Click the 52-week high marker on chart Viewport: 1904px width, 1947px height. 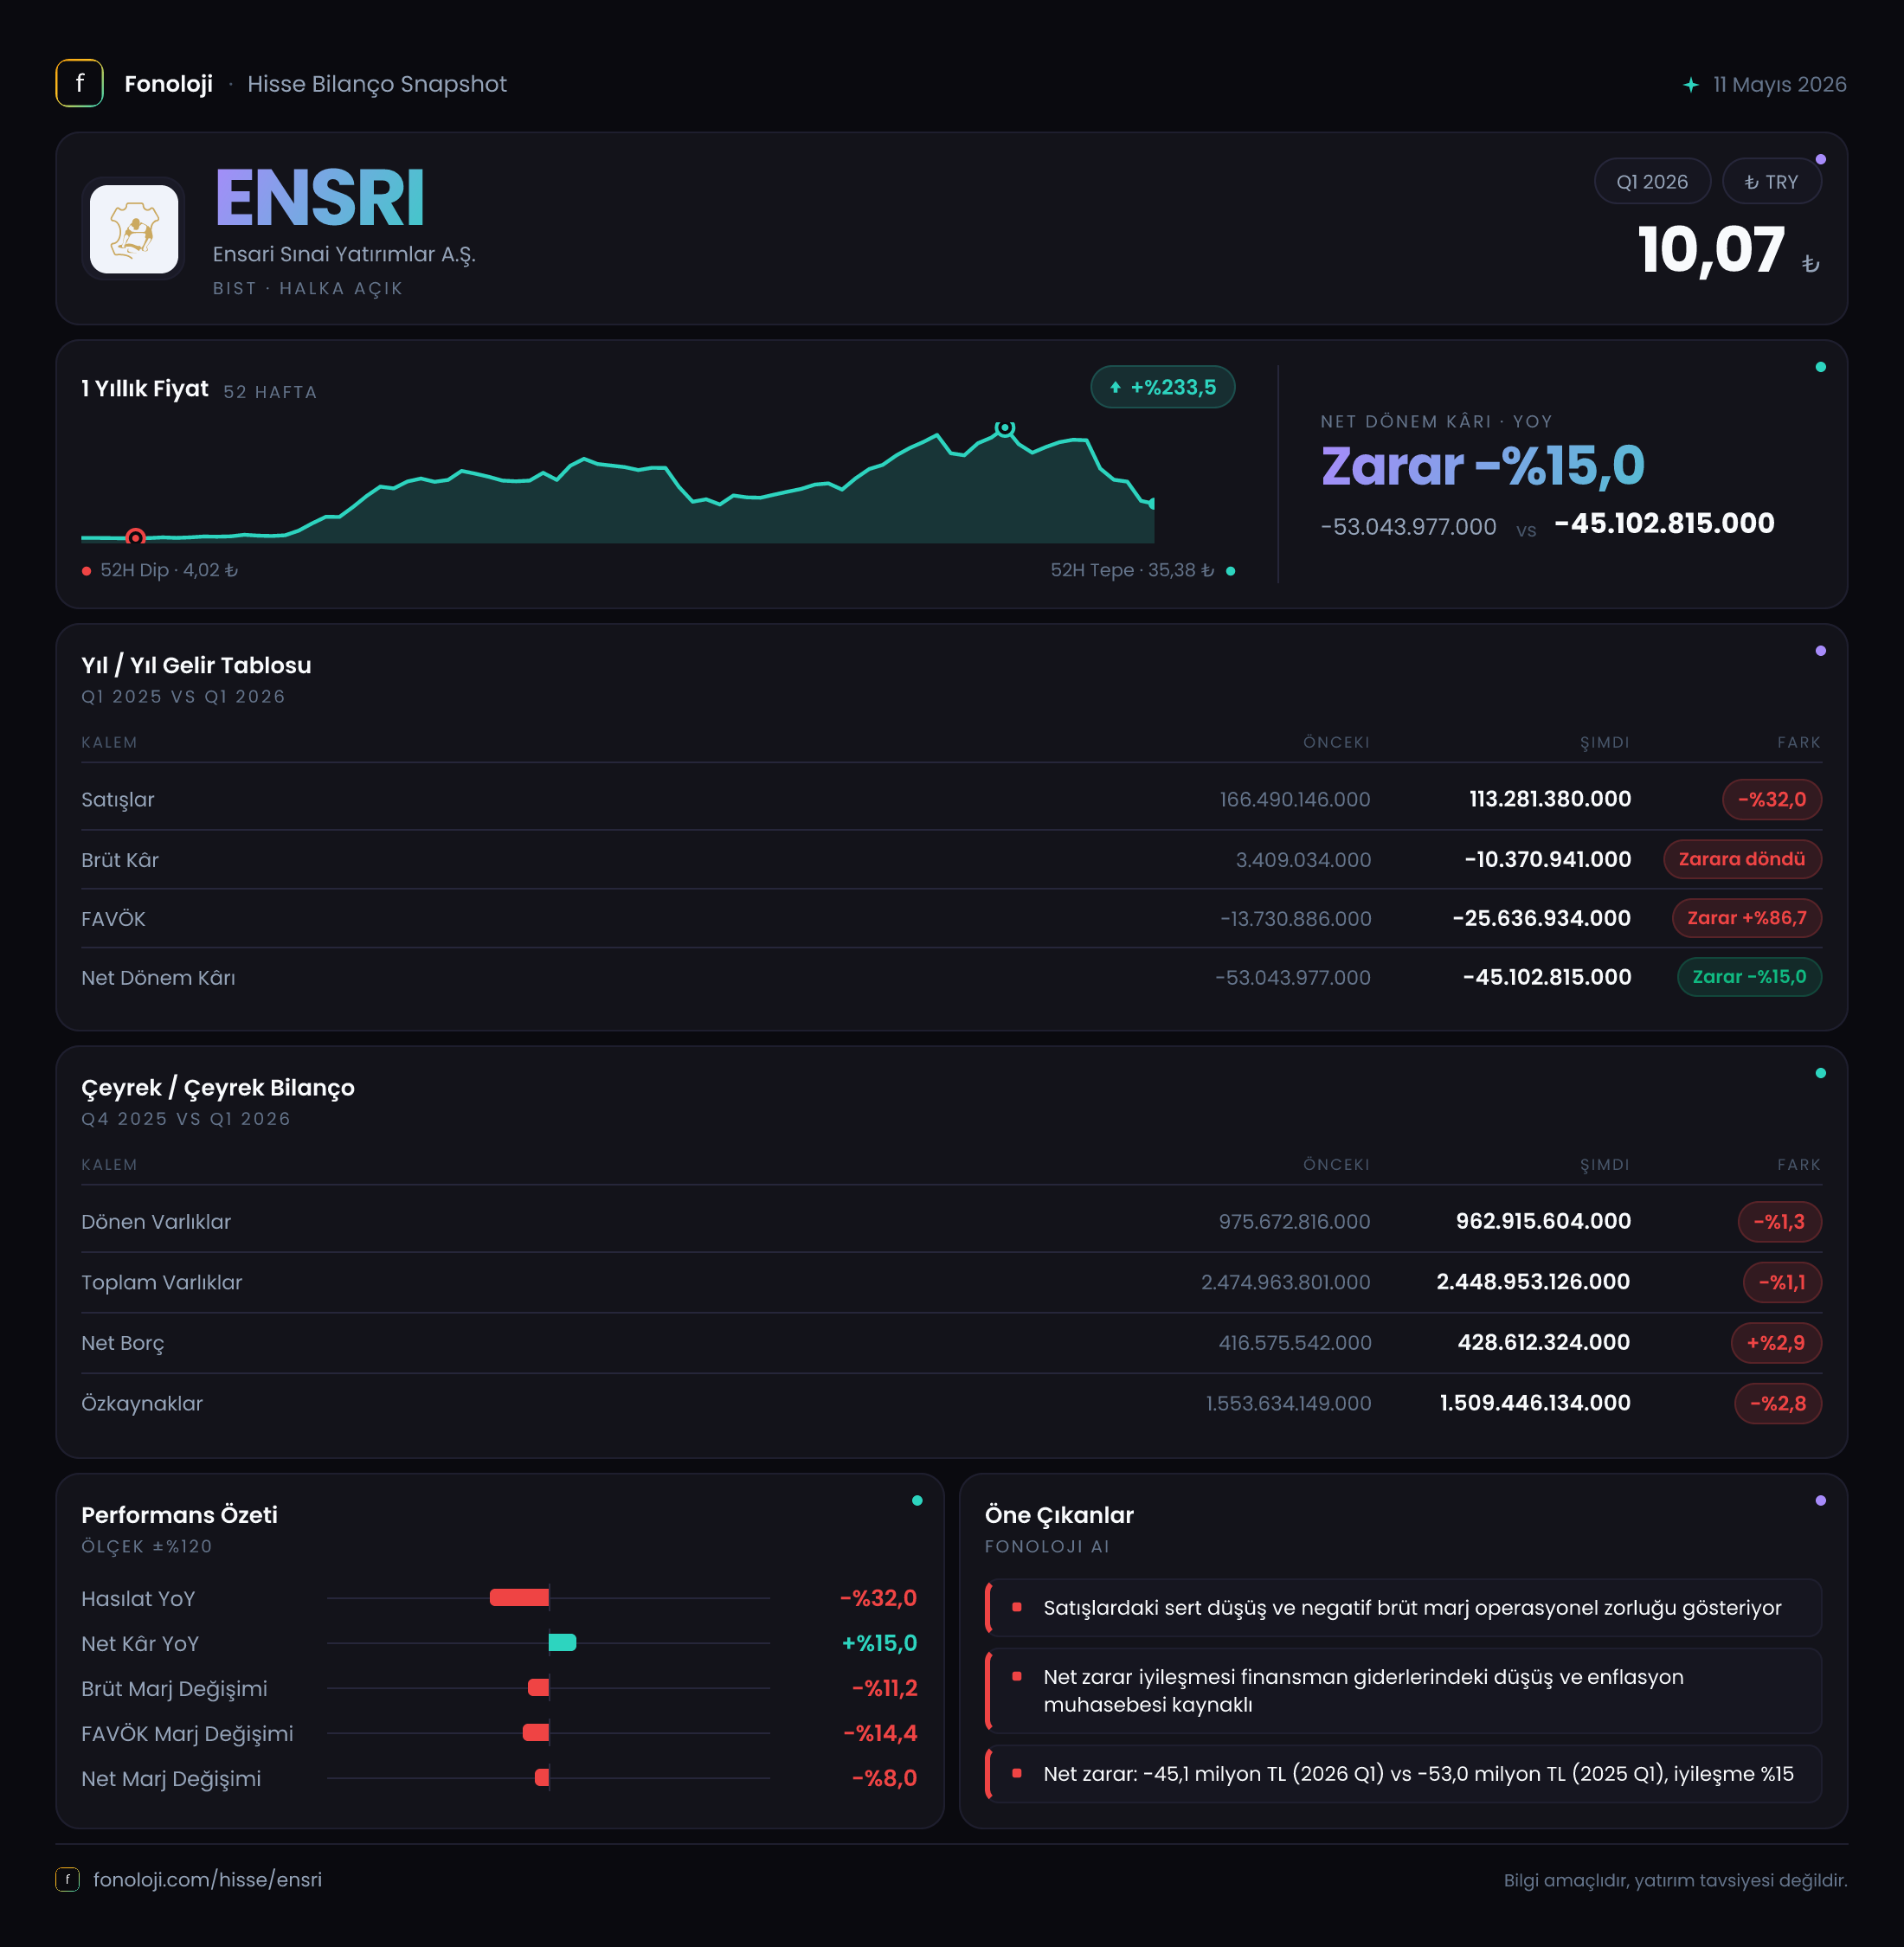[x=1005, y=428]
